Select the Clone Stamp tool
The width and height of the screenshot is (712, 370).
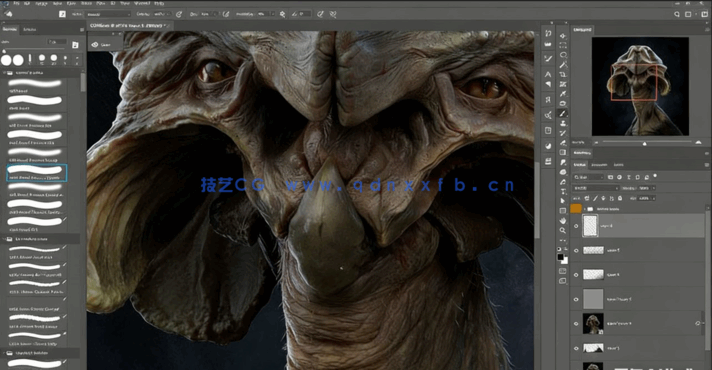click(x=563, y=123)
